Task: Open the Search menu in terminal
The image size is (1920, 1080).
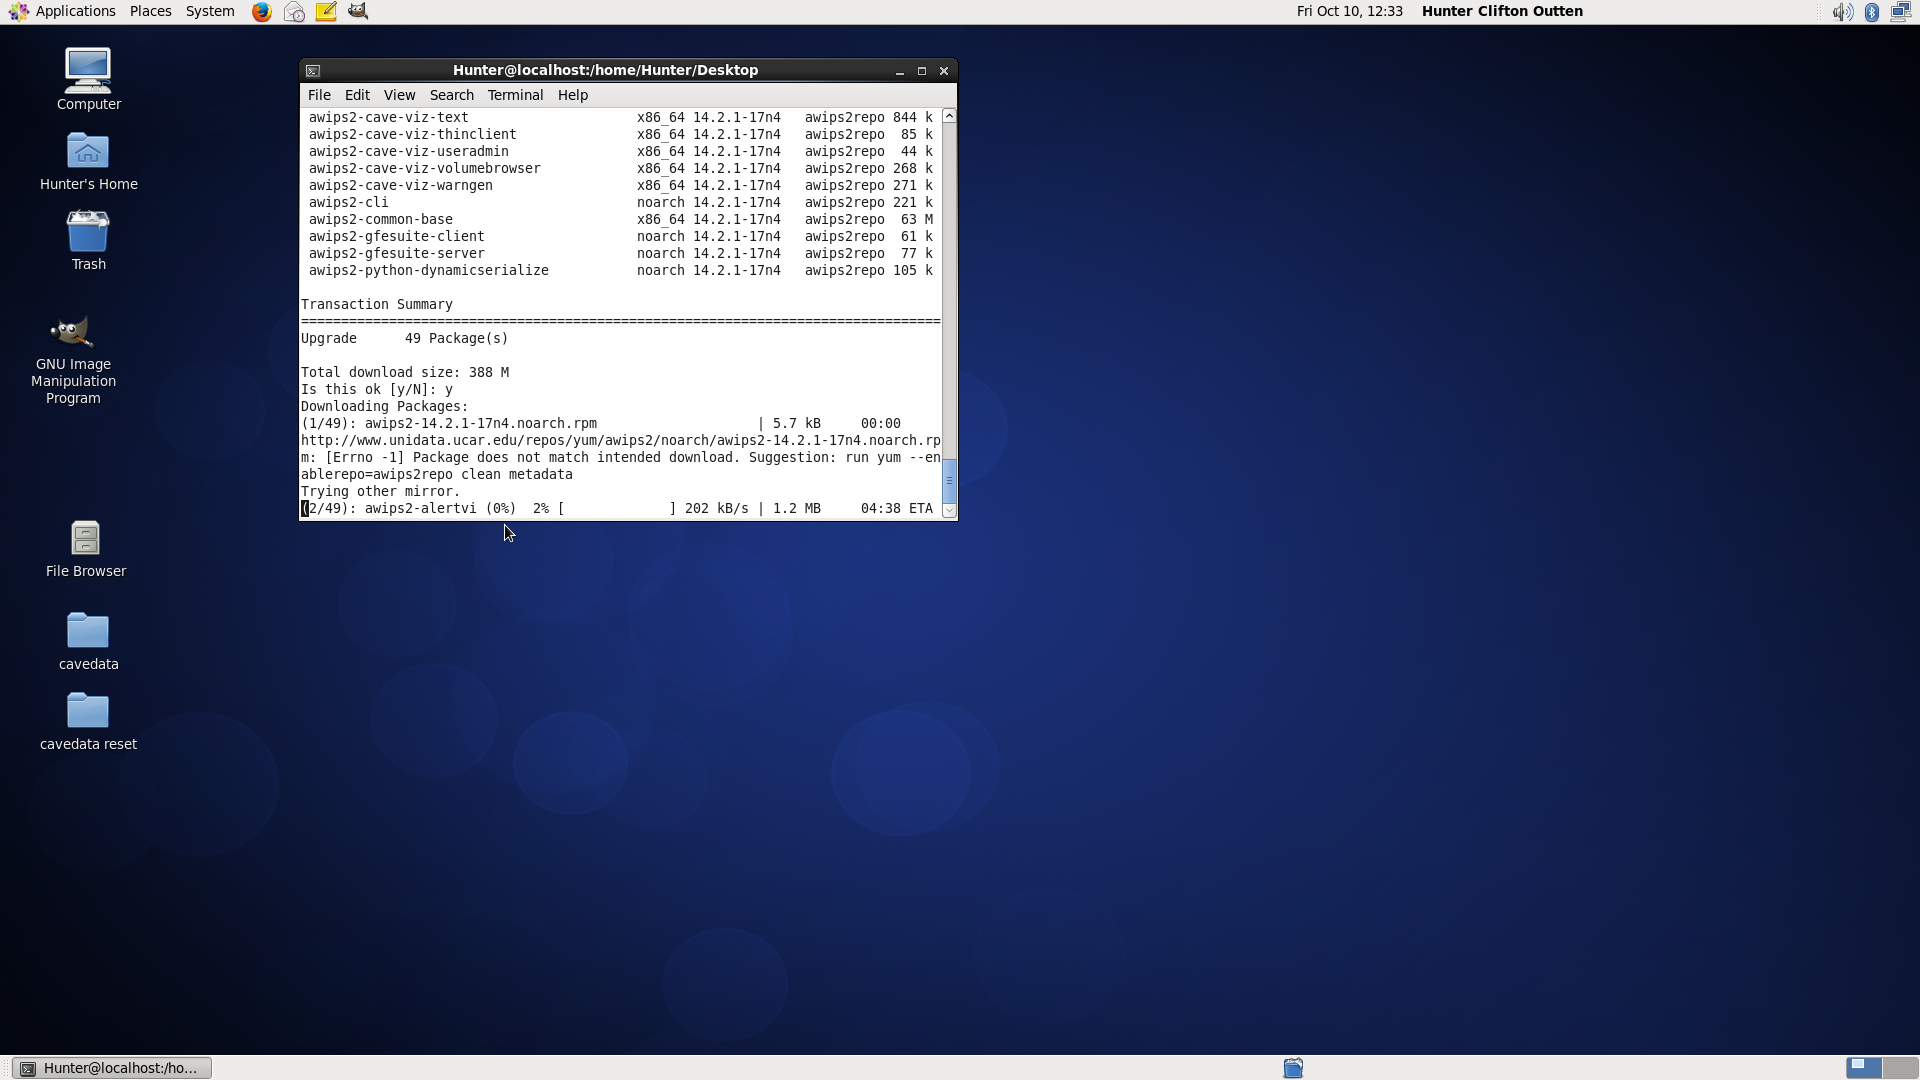Action: [451, 95]
